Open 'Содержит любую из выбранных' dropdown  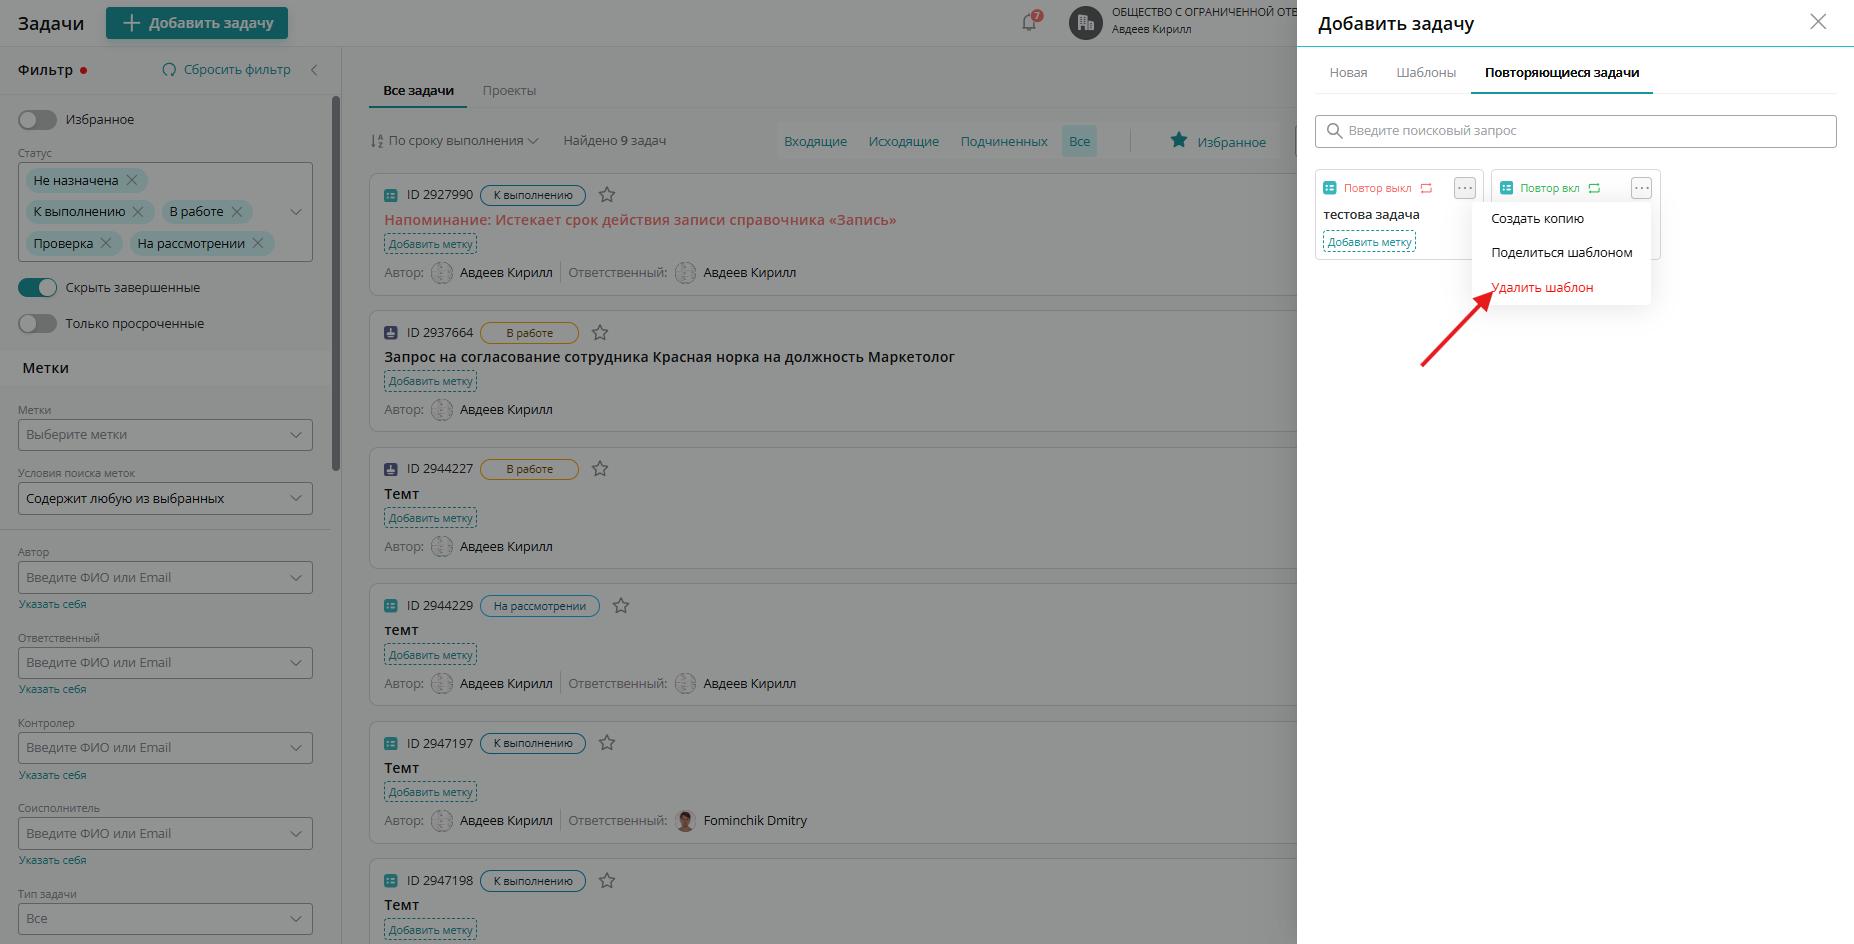165,499
